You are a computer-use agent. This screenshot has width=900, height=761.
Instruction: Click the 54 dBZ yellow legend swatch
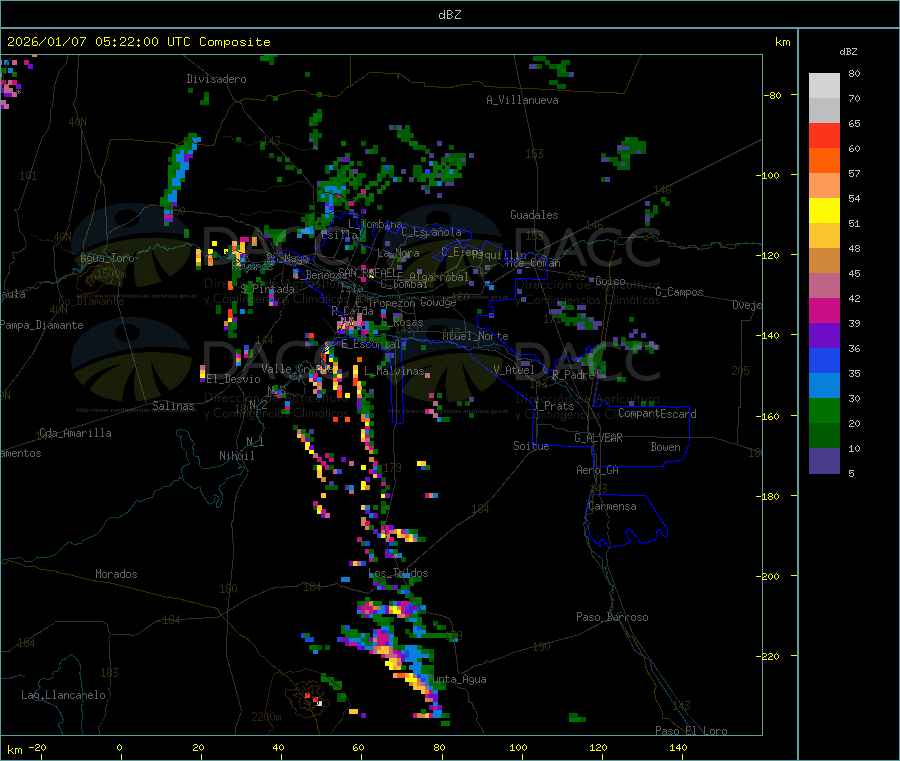point(824,211)
